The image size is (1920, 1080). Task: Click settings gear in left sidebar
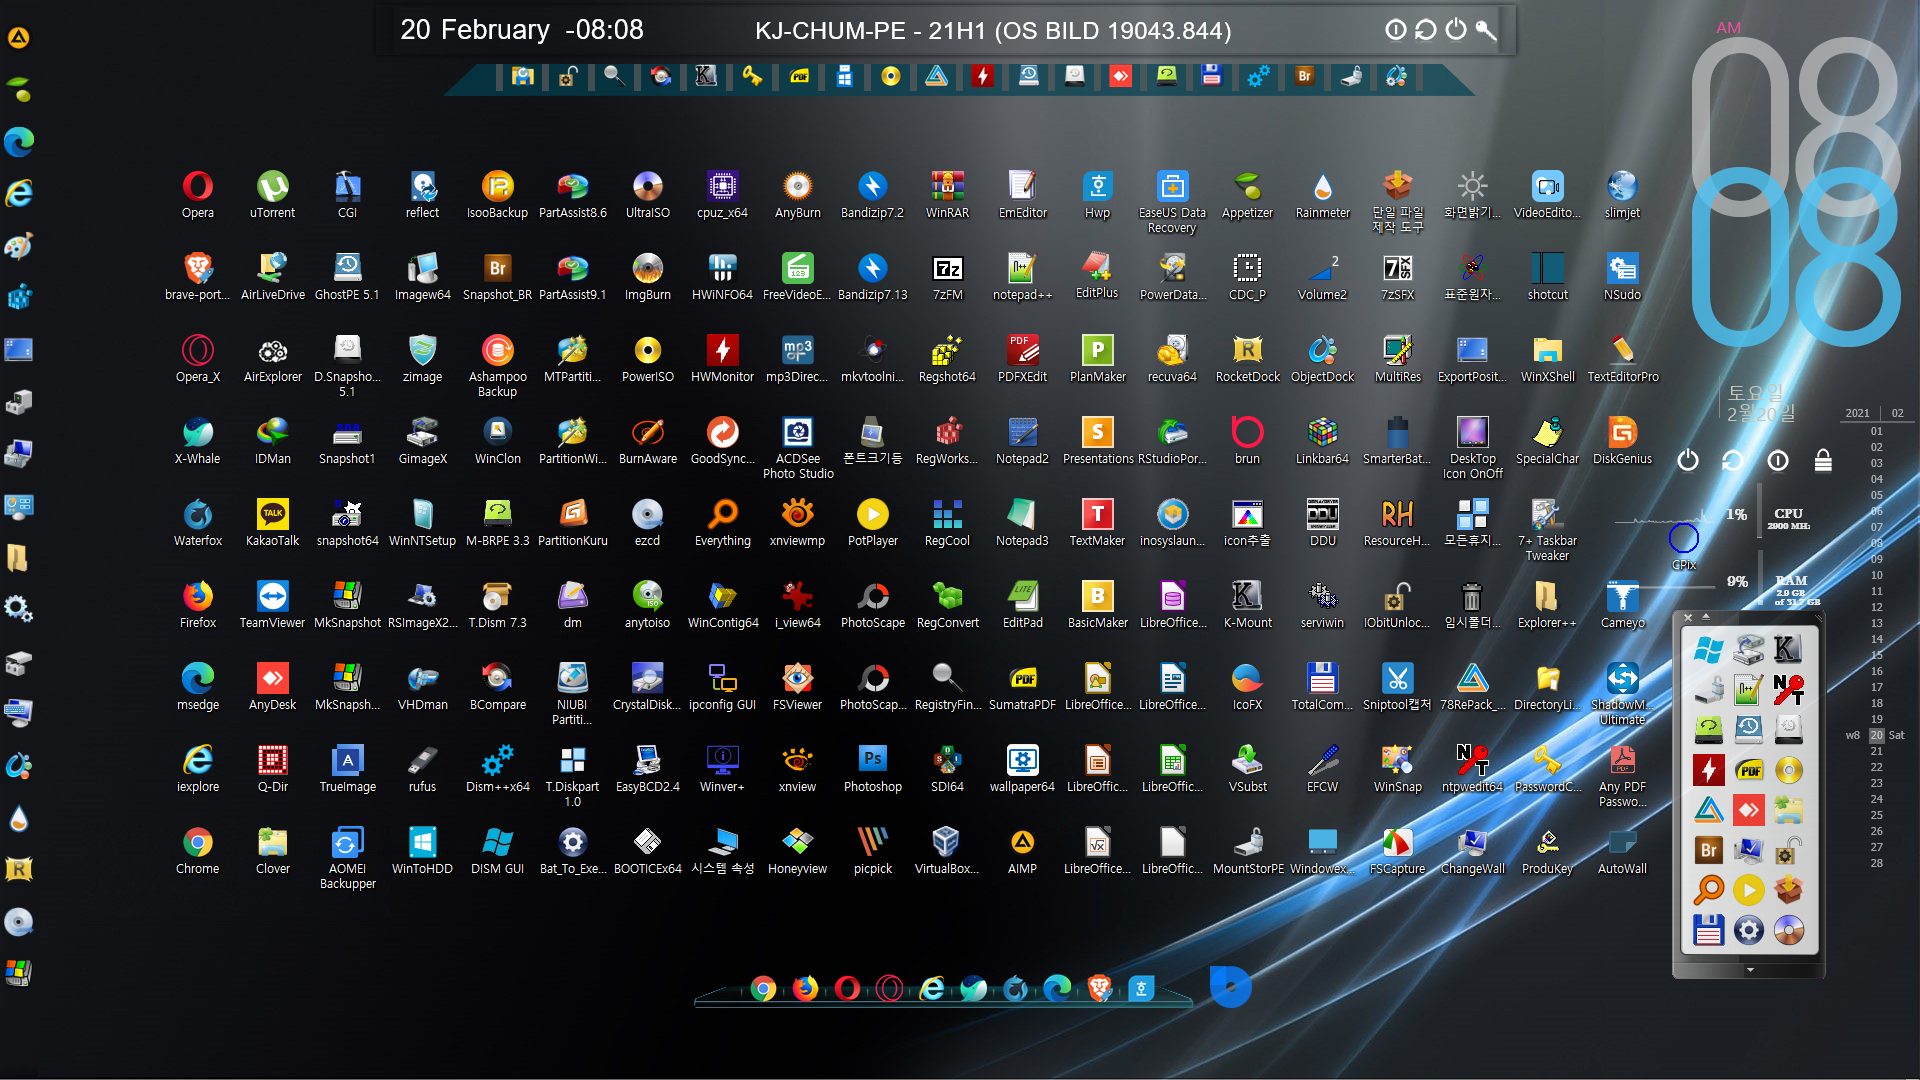pyautogui.click(x=19, y=608)
